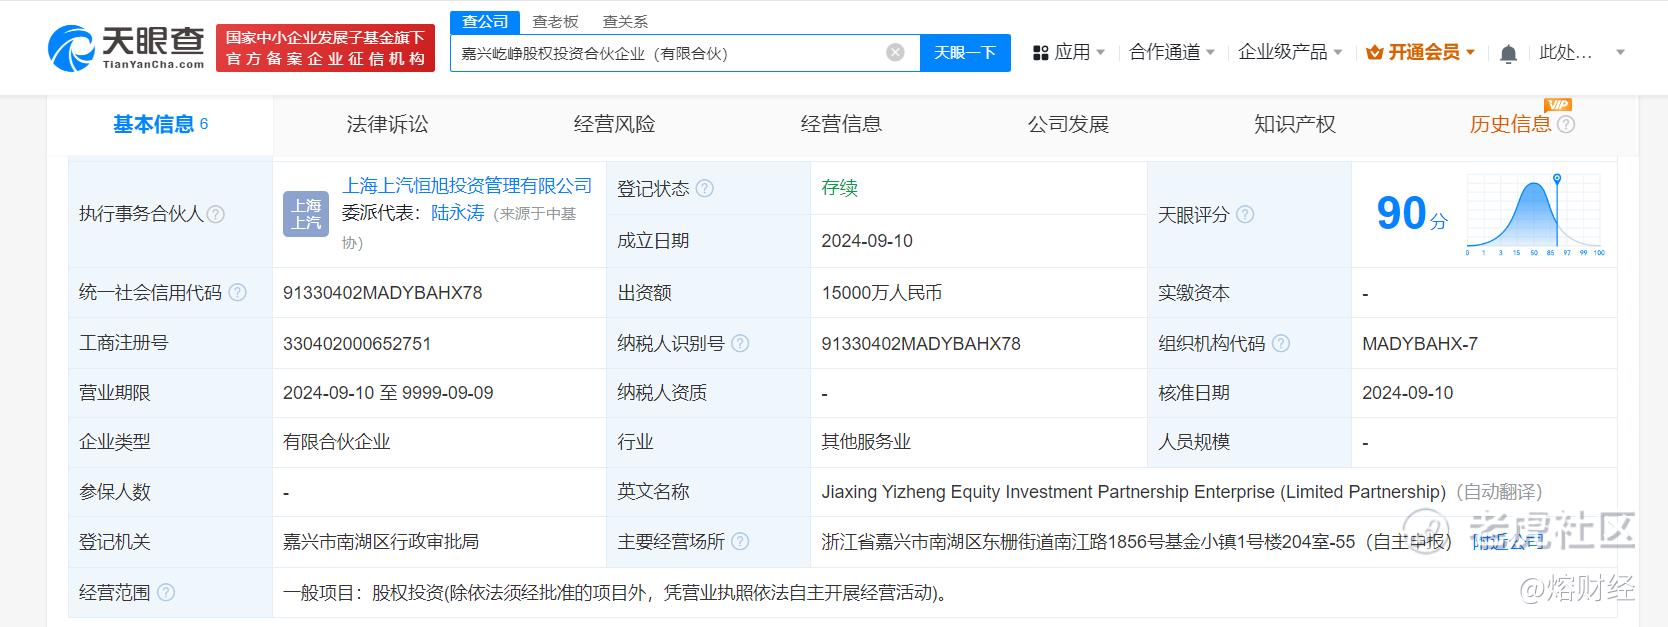
Task: Switch to 查公司 search tab
Action: point(485,22)
